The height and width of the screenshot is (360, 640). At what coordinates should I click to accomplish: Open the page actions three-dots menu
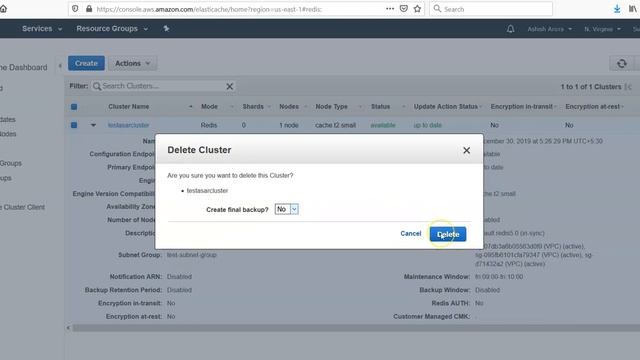(390, 9)
